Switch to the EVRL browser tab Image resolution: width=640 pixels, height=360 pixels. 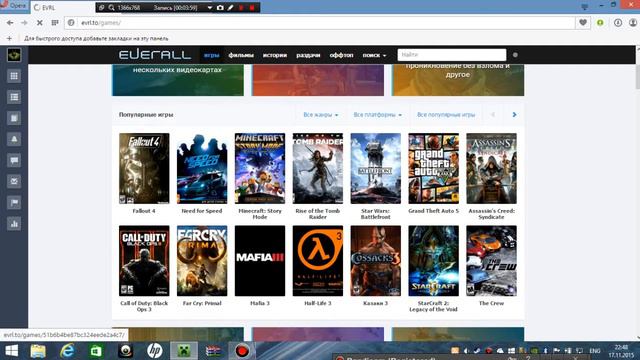click(x=63, y=8)
